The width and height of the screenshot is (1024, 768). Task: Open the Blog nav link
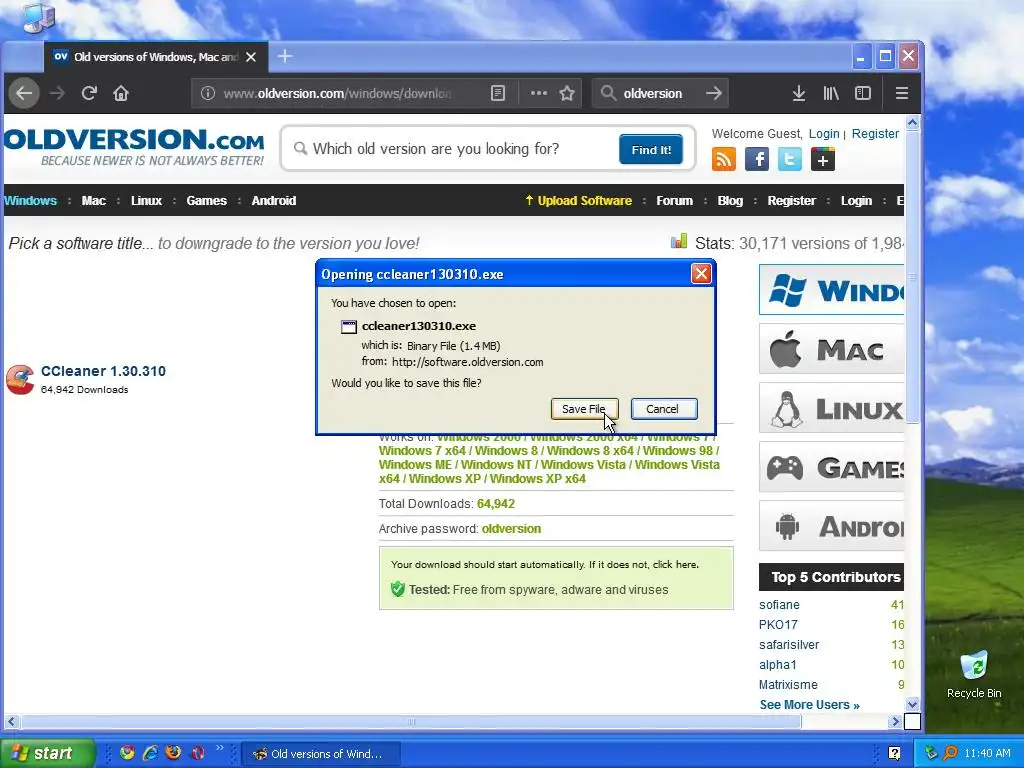coord(730,200)
